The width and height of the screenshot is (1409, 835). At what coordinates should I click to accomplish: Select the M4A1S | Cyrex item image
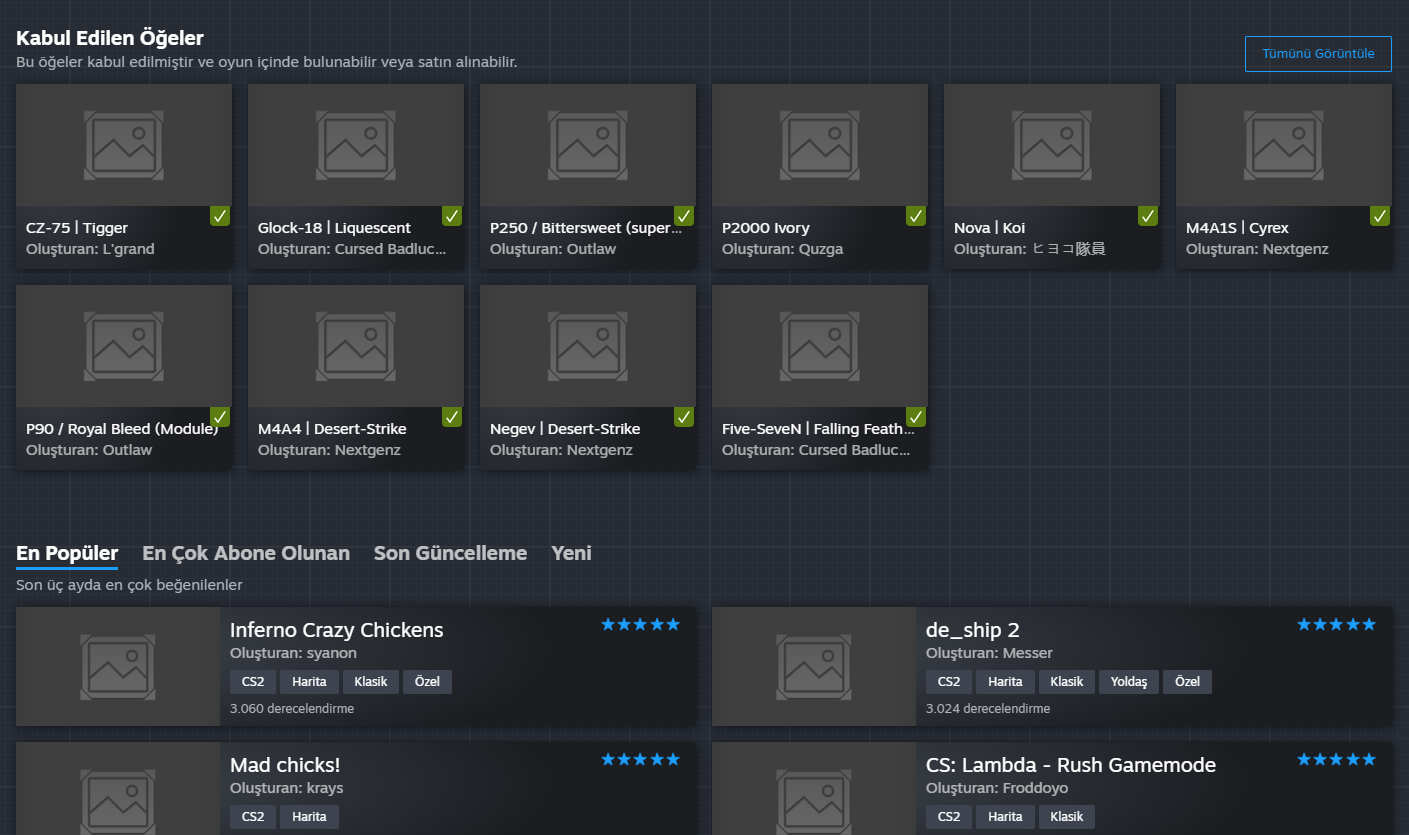coord(1284,145)
